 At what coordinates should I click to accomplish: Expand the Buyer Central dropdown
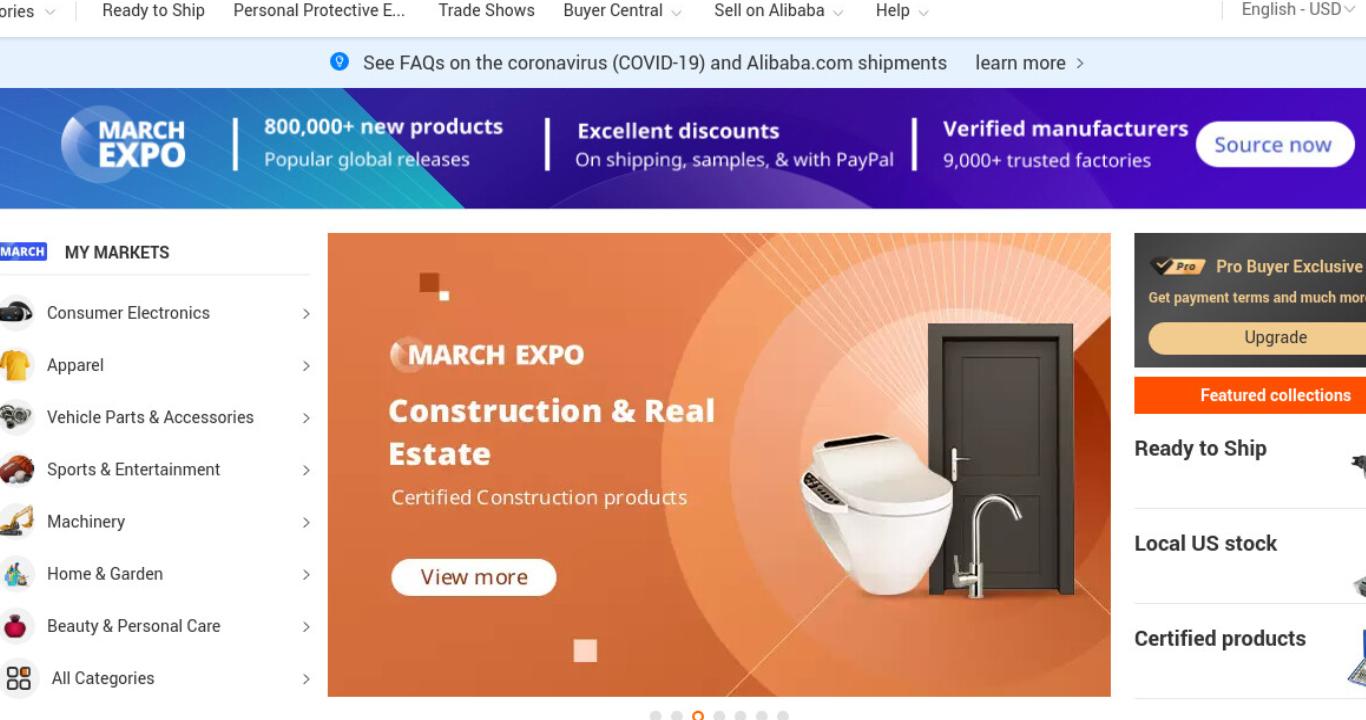(622, 11)
